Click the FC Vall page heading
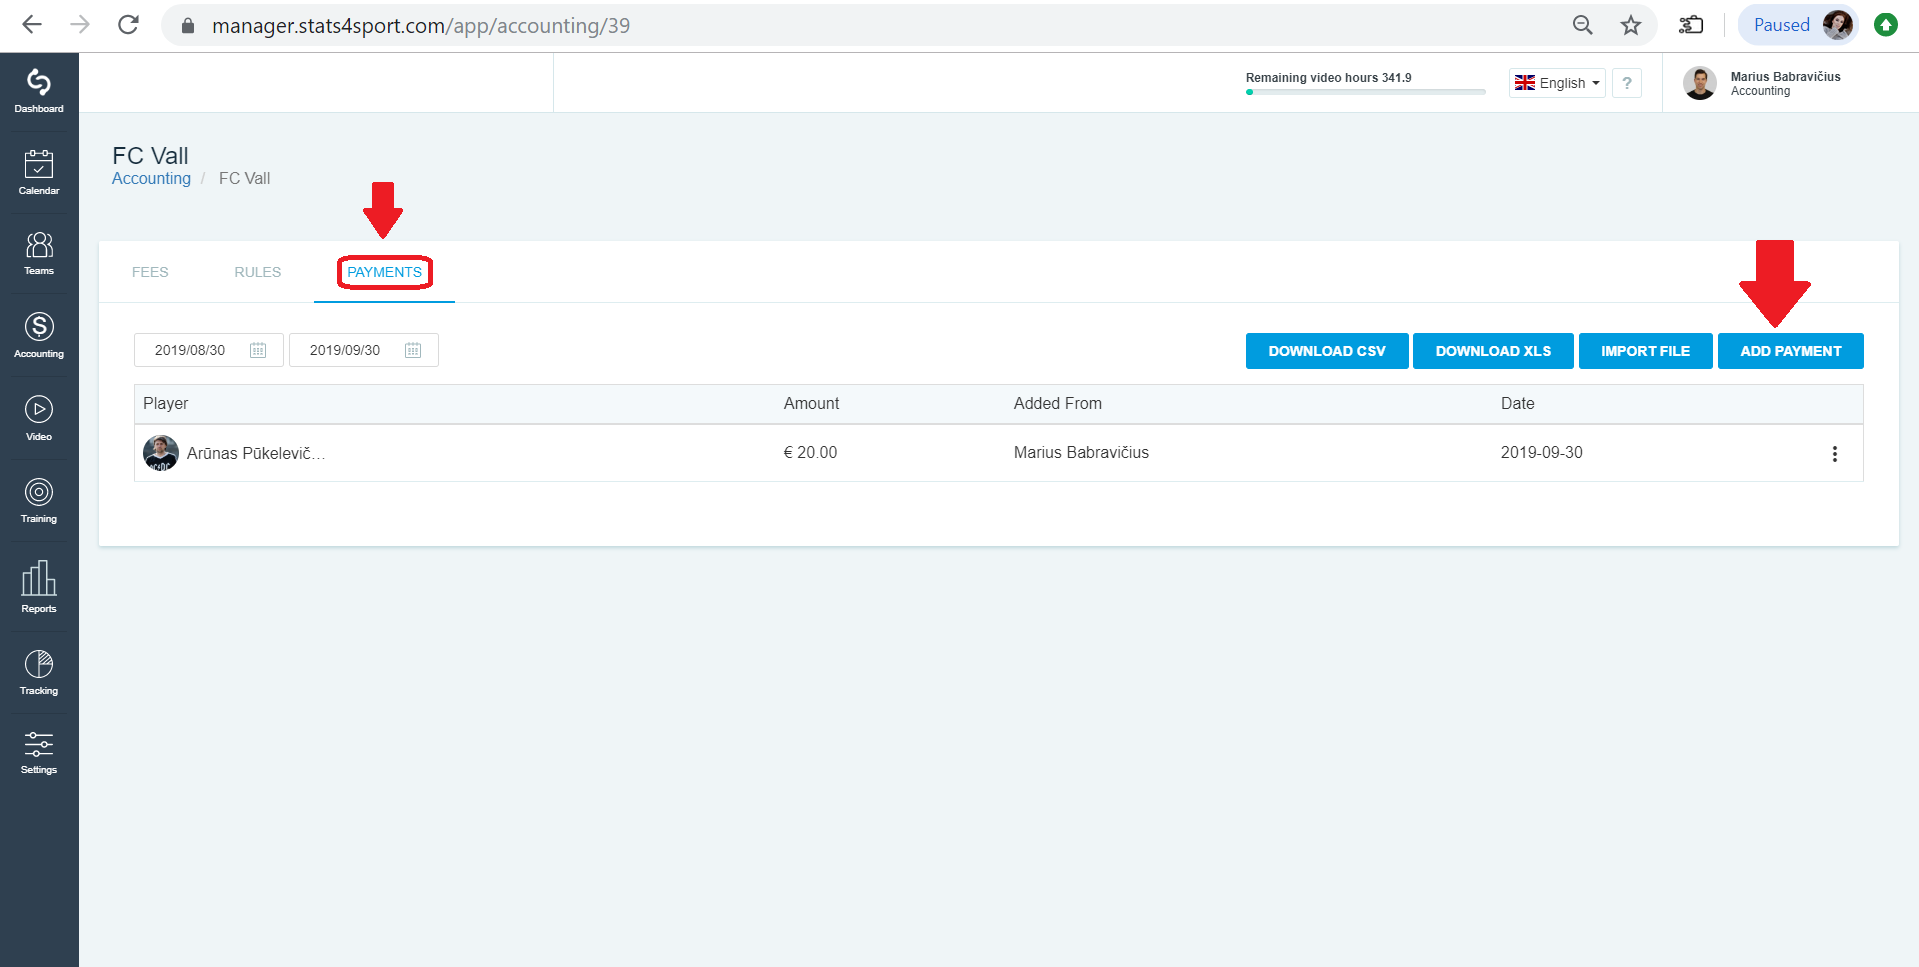 click(x=150, y=156)
